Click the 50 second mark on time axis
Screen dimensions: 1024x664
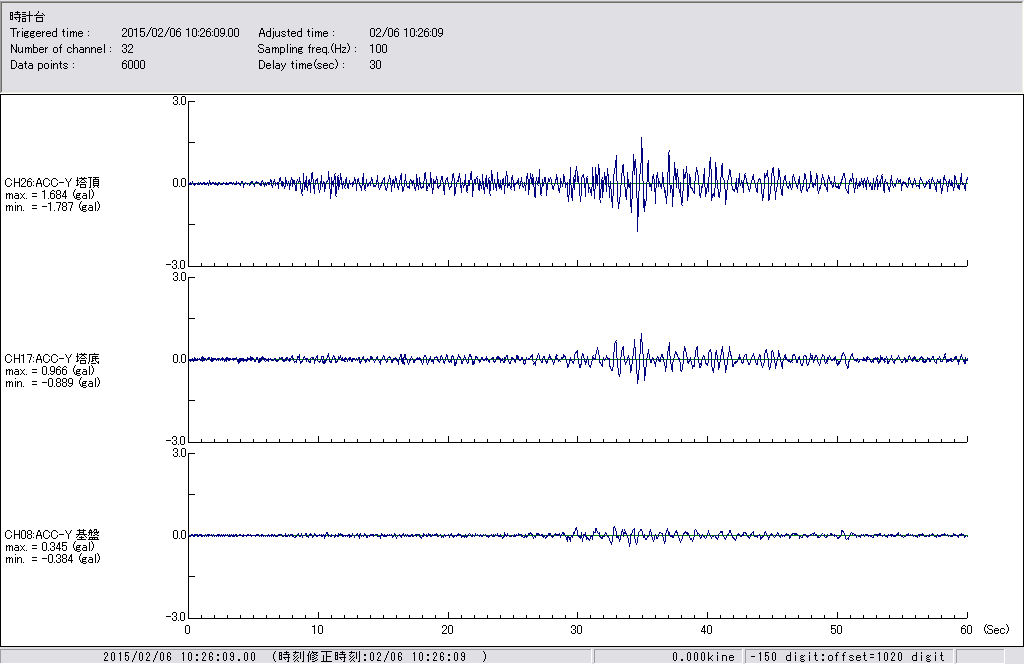coord(837,630)
